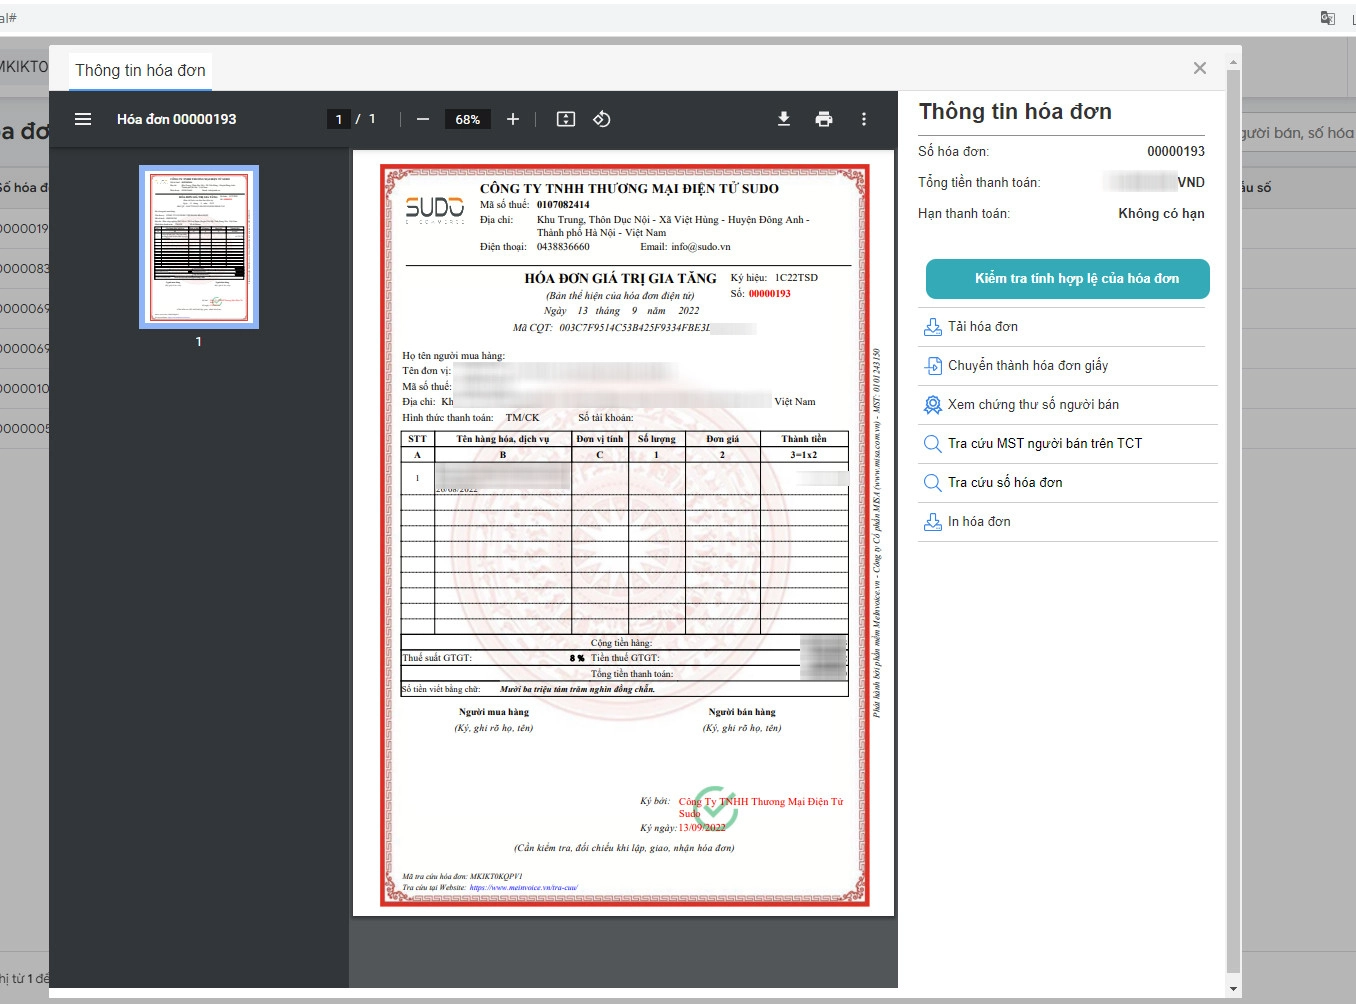Click 'Kiểm tra tính hợp lệ của hóa đơn' button

click(1067, 279)
